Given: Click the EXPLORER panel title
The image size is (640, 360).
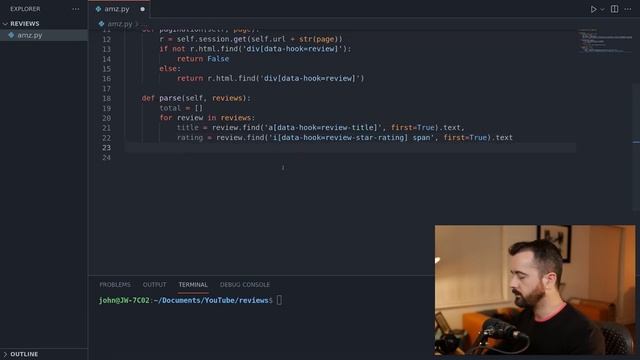Looking at the screenshot, I should point(25,9).
